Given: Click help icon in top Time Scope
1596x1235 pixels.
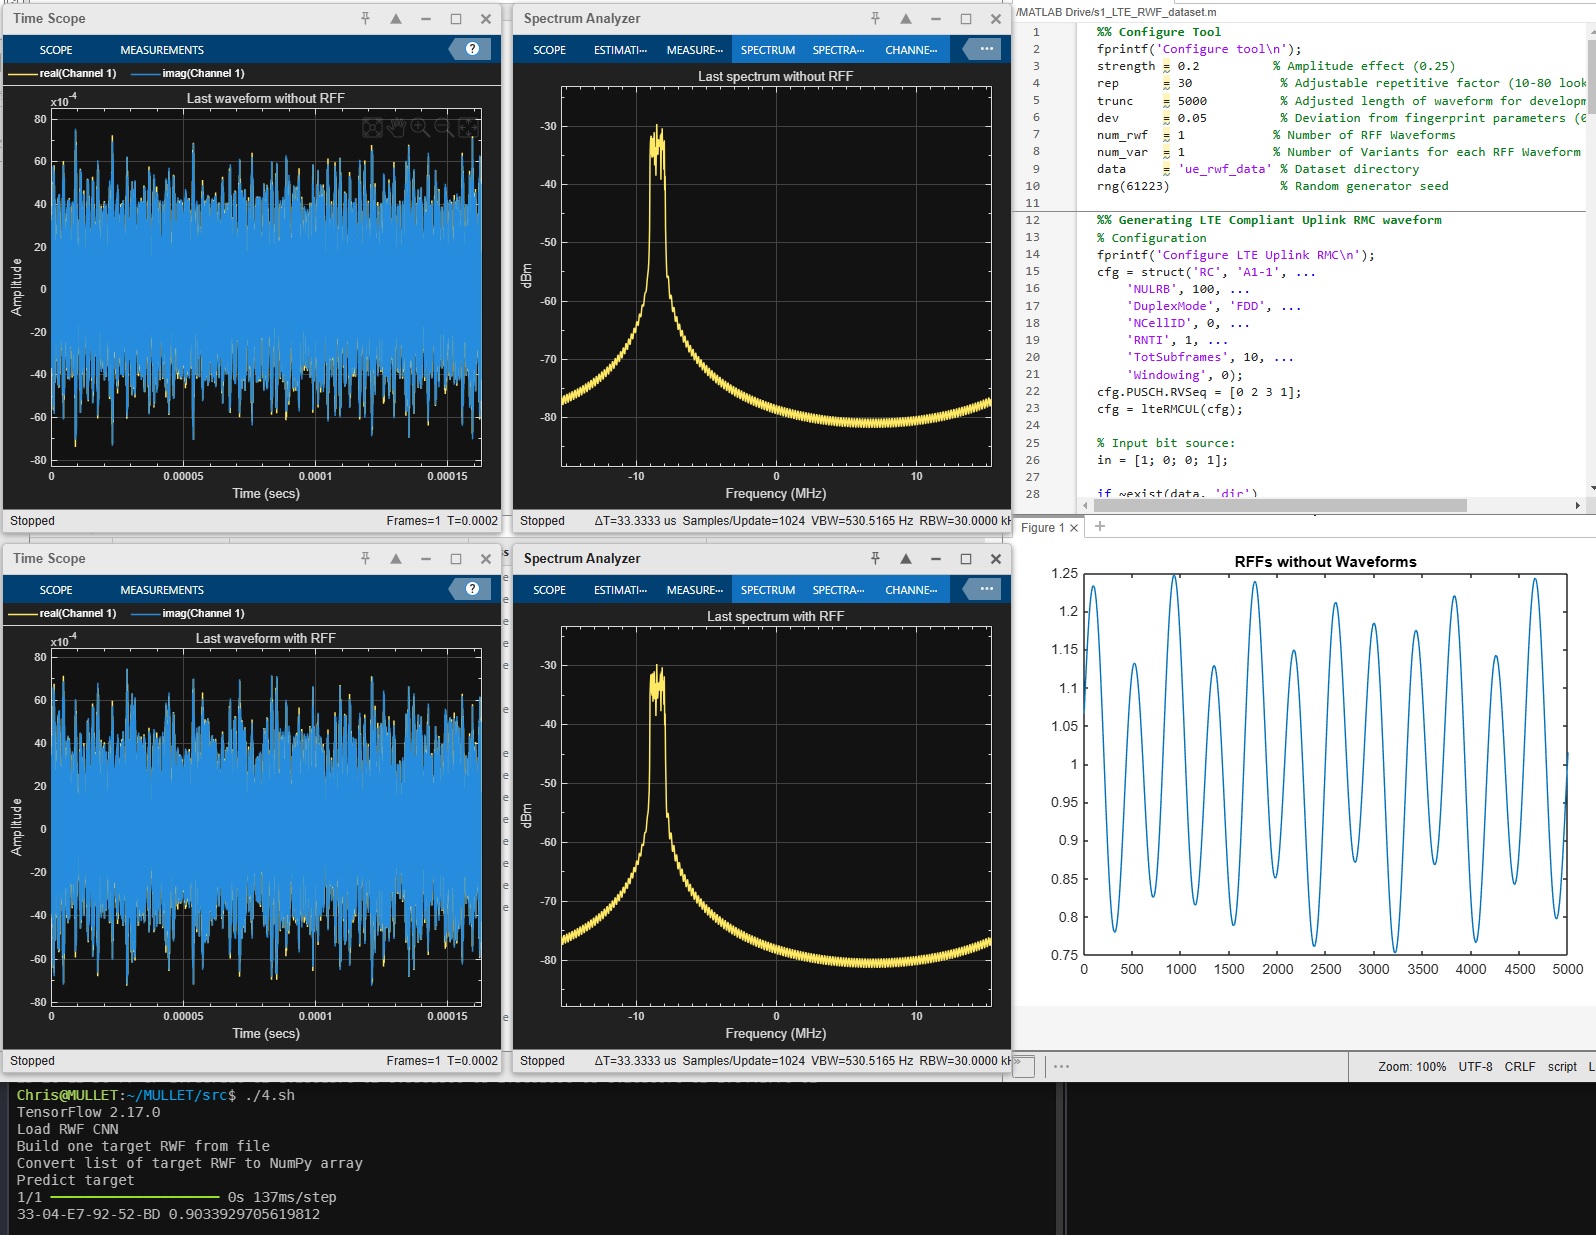Looking at the screenshot, I should point(472,49).
